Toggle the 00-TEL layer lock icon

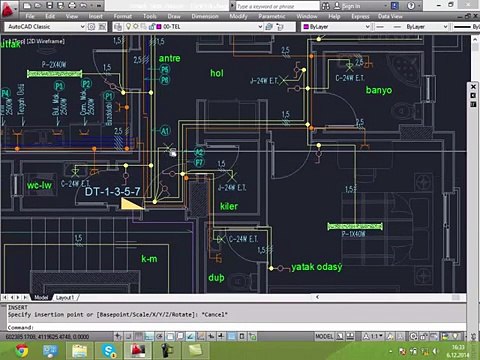(x=151, y=27)
